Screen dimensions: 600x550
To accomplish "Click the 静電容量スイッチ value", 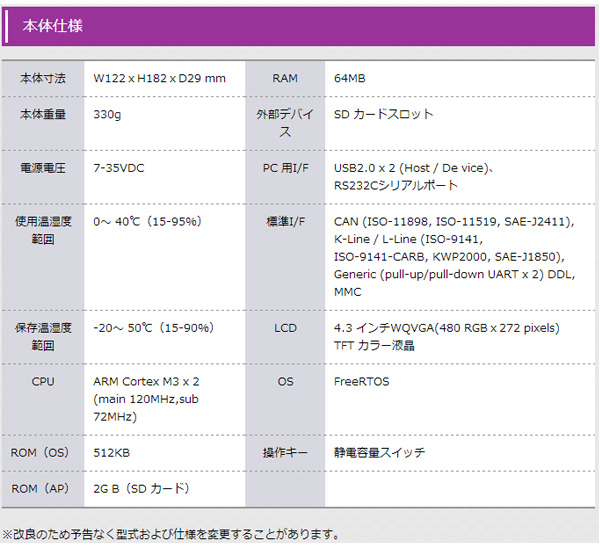I will pyautogui.click(x=379, y=453).
